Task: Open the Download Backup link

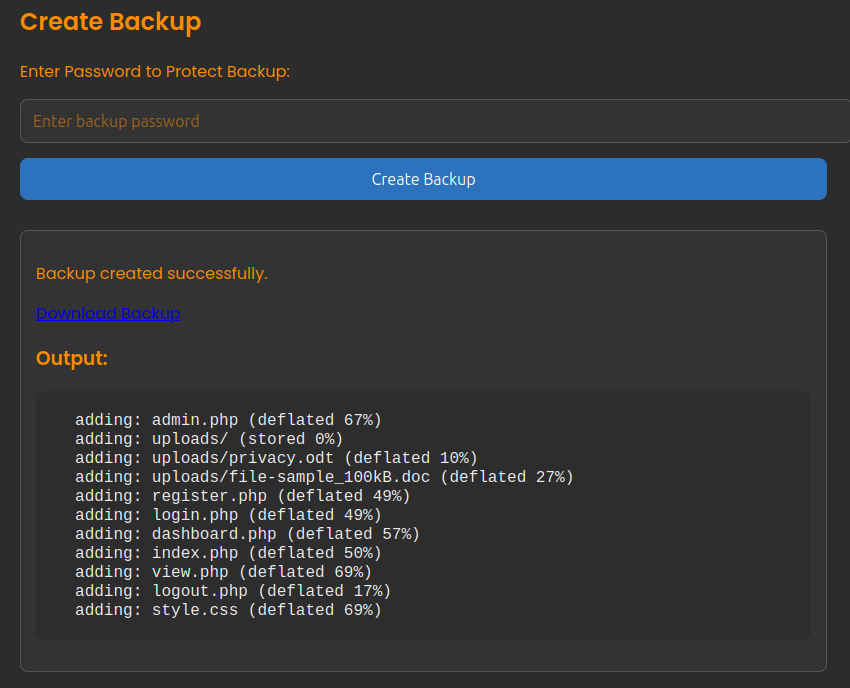Action: tap(108, 313)
